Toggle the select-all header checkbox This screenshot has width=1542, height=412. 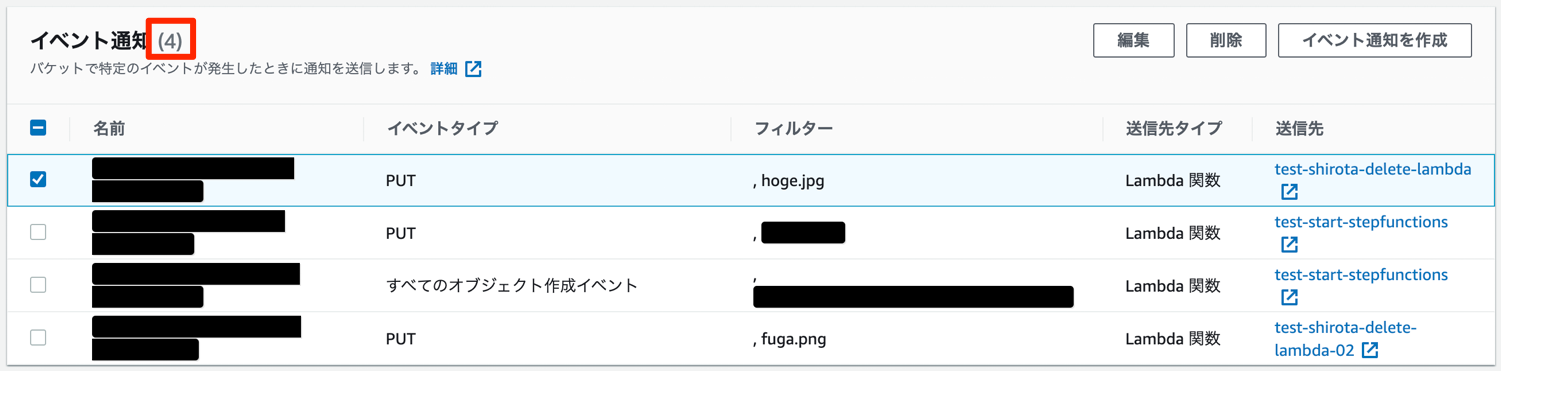pyautogui.click(x=38, y=128)
